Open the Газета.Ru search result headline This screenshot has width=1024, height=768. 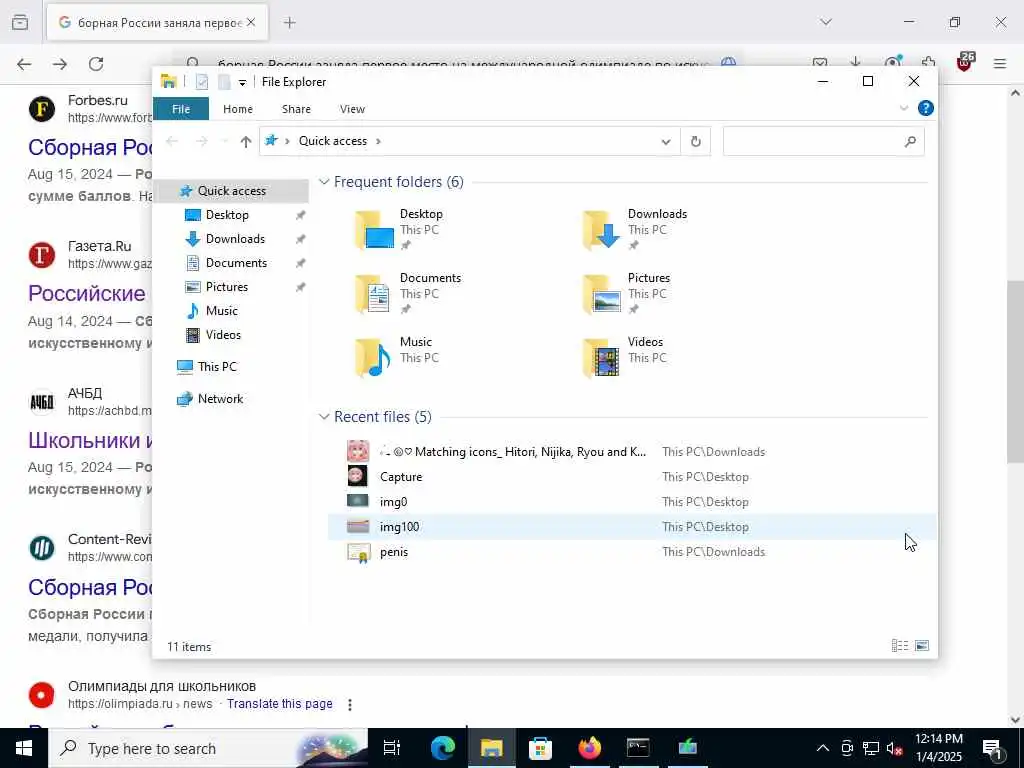tap(87, 294)
